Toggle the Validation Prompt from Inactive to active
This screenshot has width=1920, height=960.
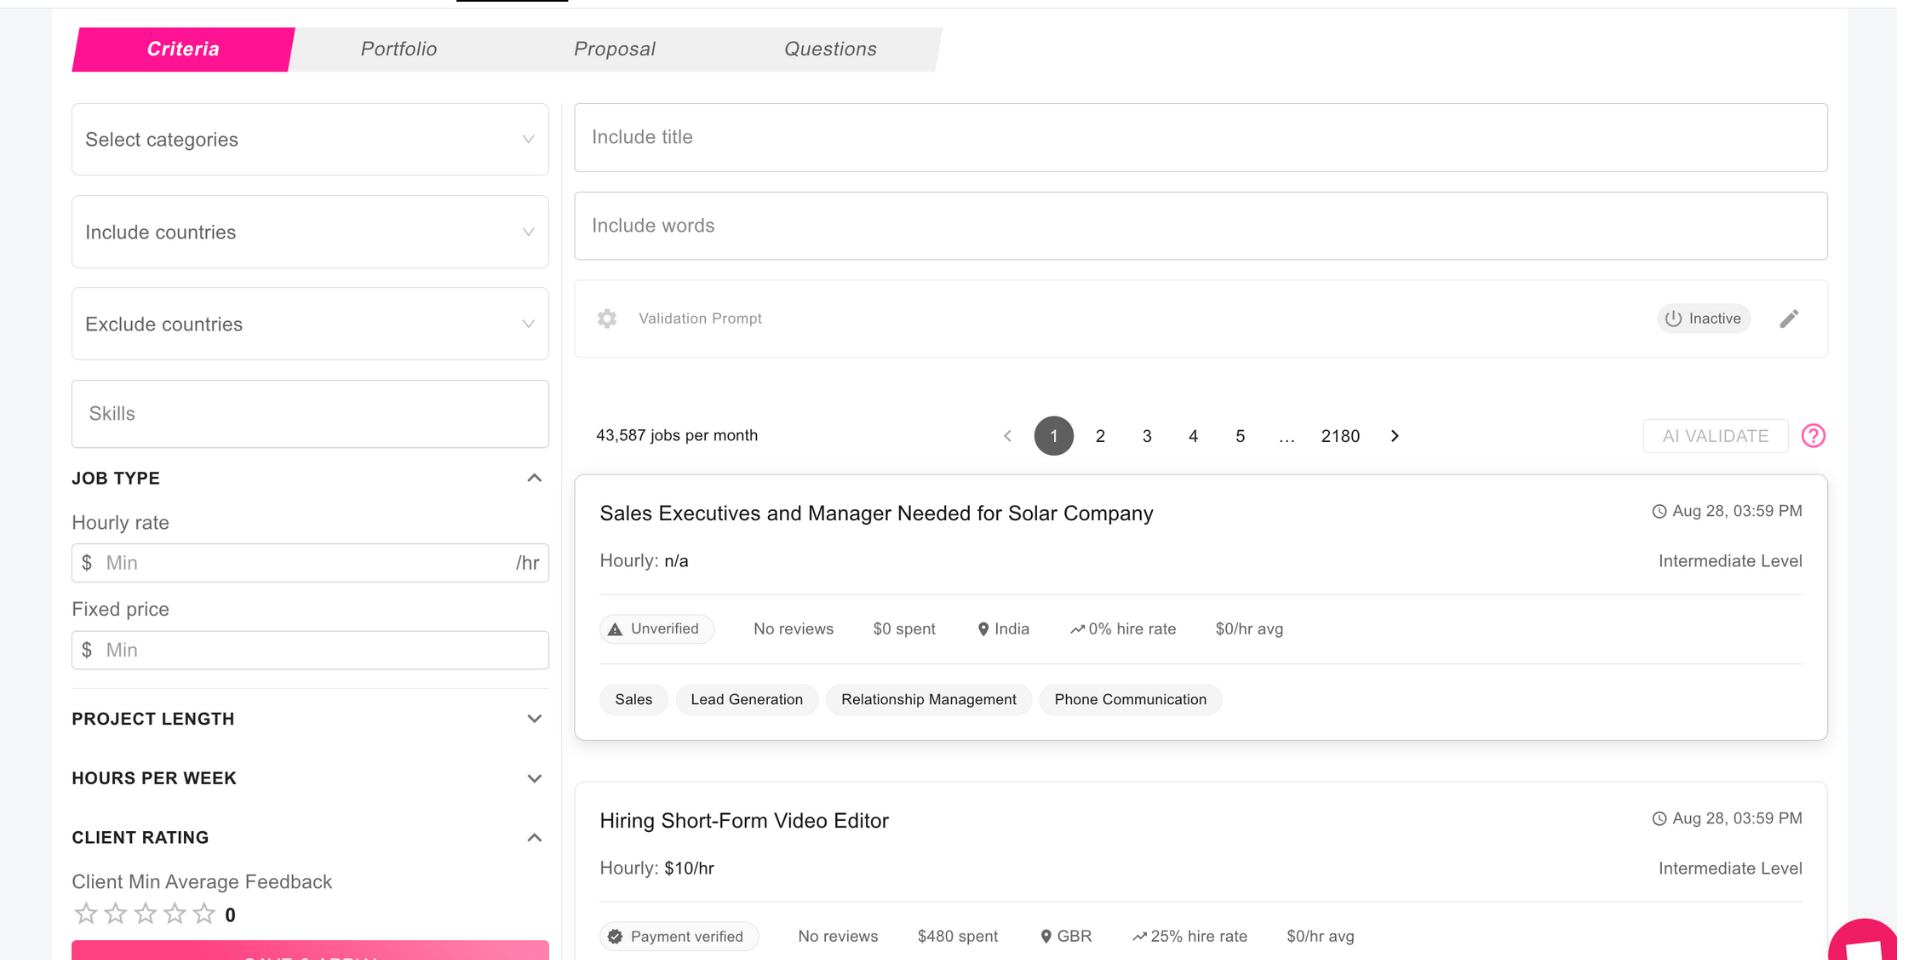point(1703,318)
